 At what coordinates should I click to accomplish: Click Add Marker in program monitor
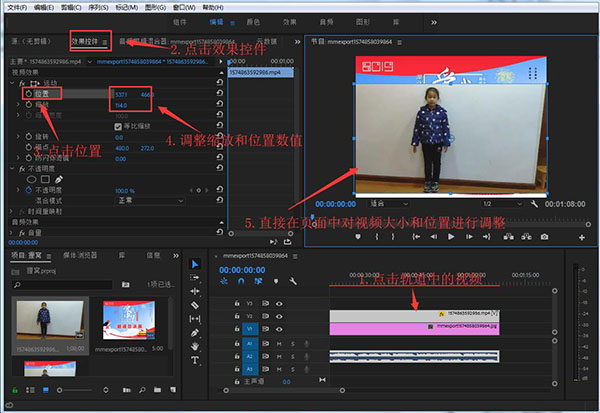(358, 237)
